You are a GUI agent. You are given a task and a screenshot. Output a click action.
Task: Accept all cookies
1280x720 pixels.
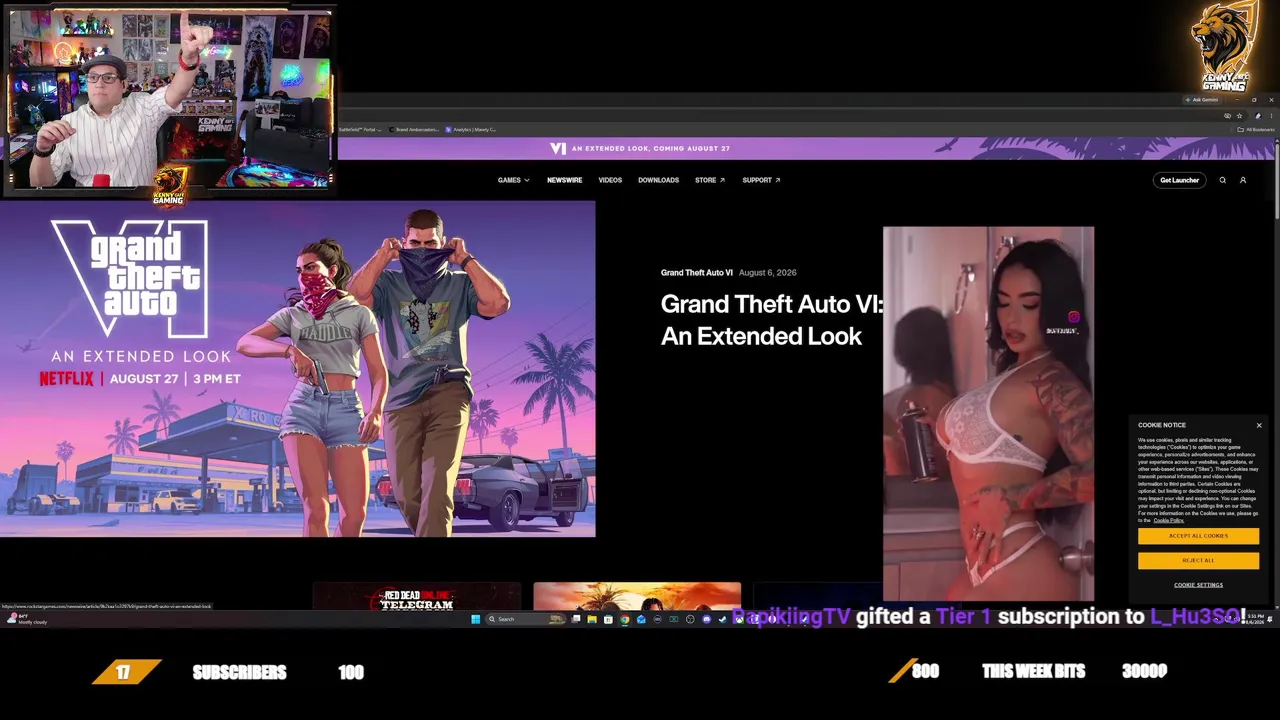click(x=1198, y=536)
